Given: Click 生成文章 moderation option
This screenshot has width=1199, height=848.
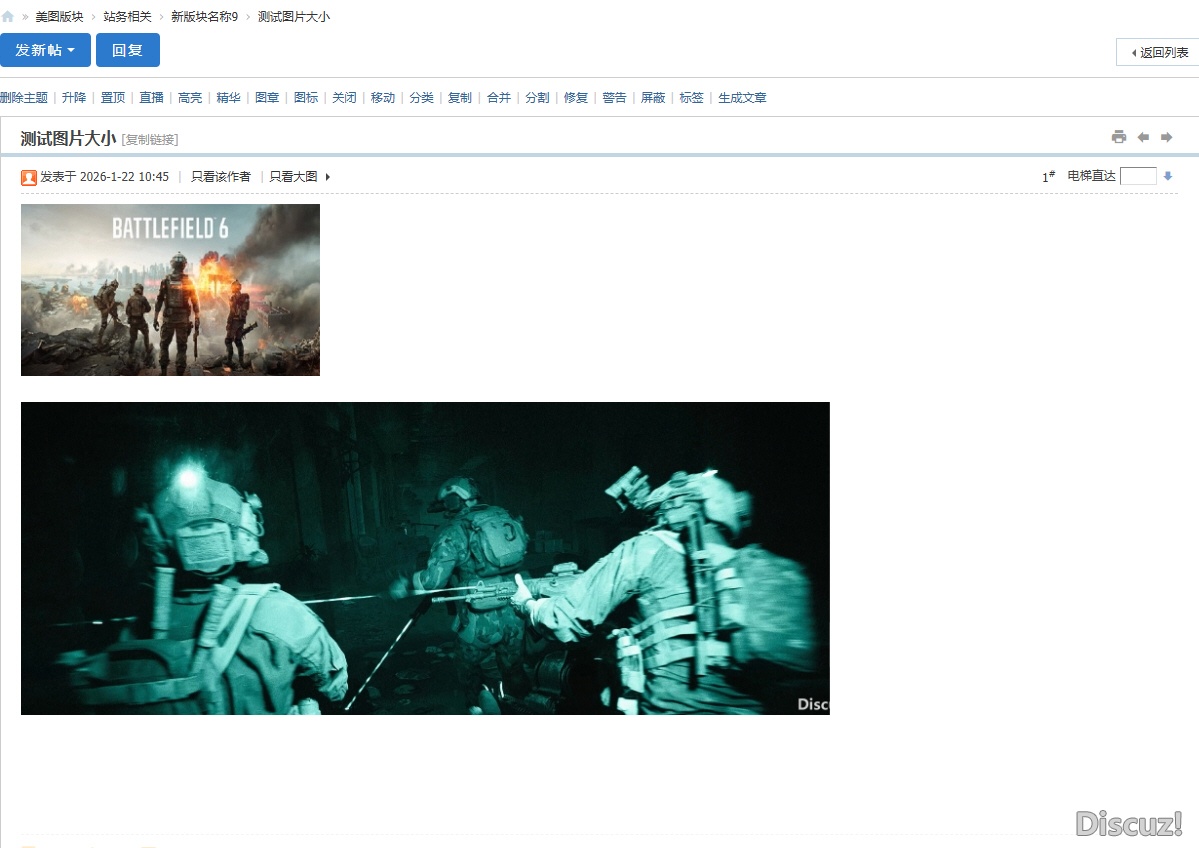Looking at the screenshot, I should click(x=742, y=98).
